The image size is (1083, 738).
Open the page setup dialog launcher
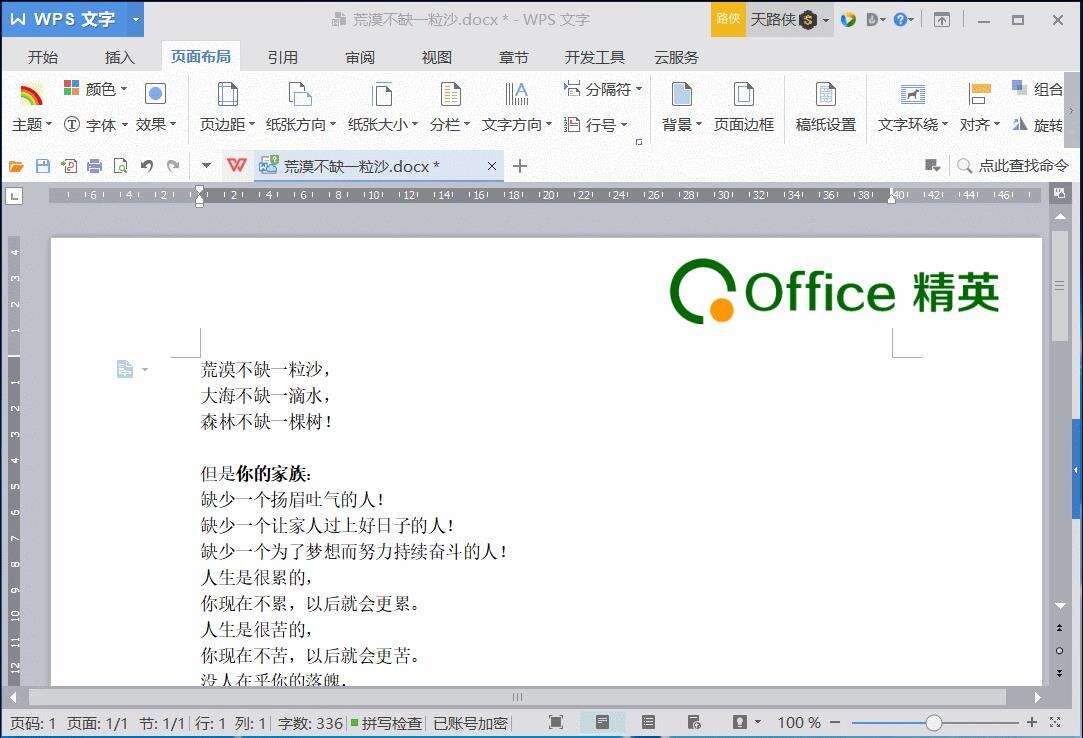pyautogui.click(x=639, y=142)
